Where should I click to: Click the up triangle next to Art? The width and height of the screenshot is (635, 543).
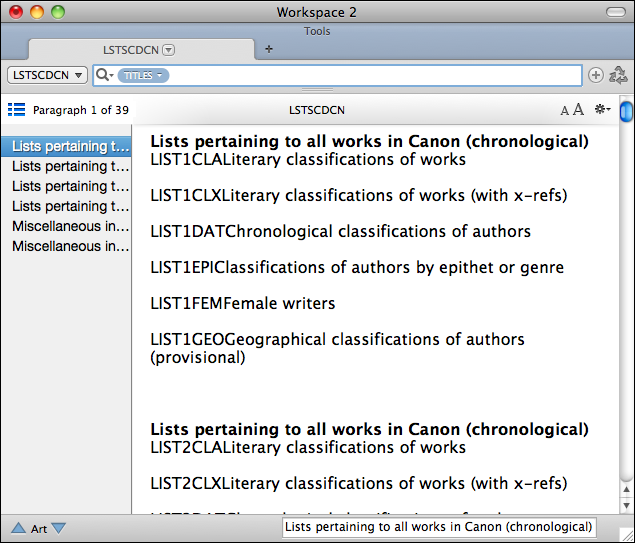(x=18, y=528)
